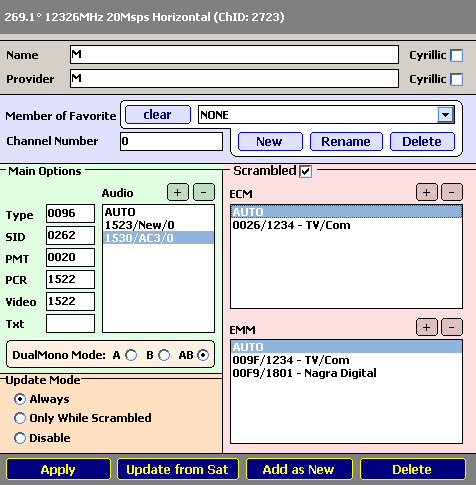This screenshot has height=485, width=476.
Task: Add ECM entry with plus icon
Action: tap(427, 192)
